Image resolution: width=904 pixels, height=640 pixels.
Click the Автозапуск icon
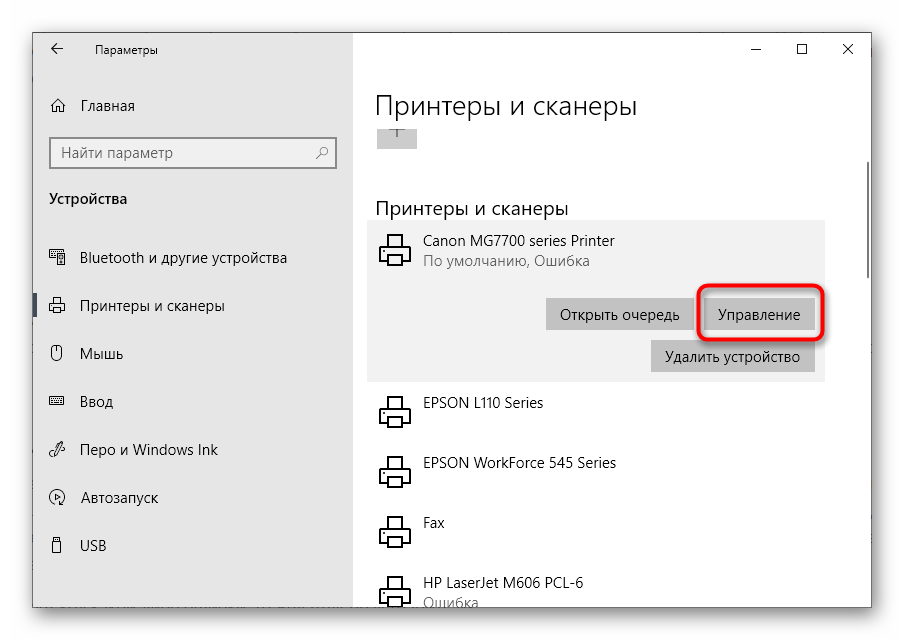point(58,498)
